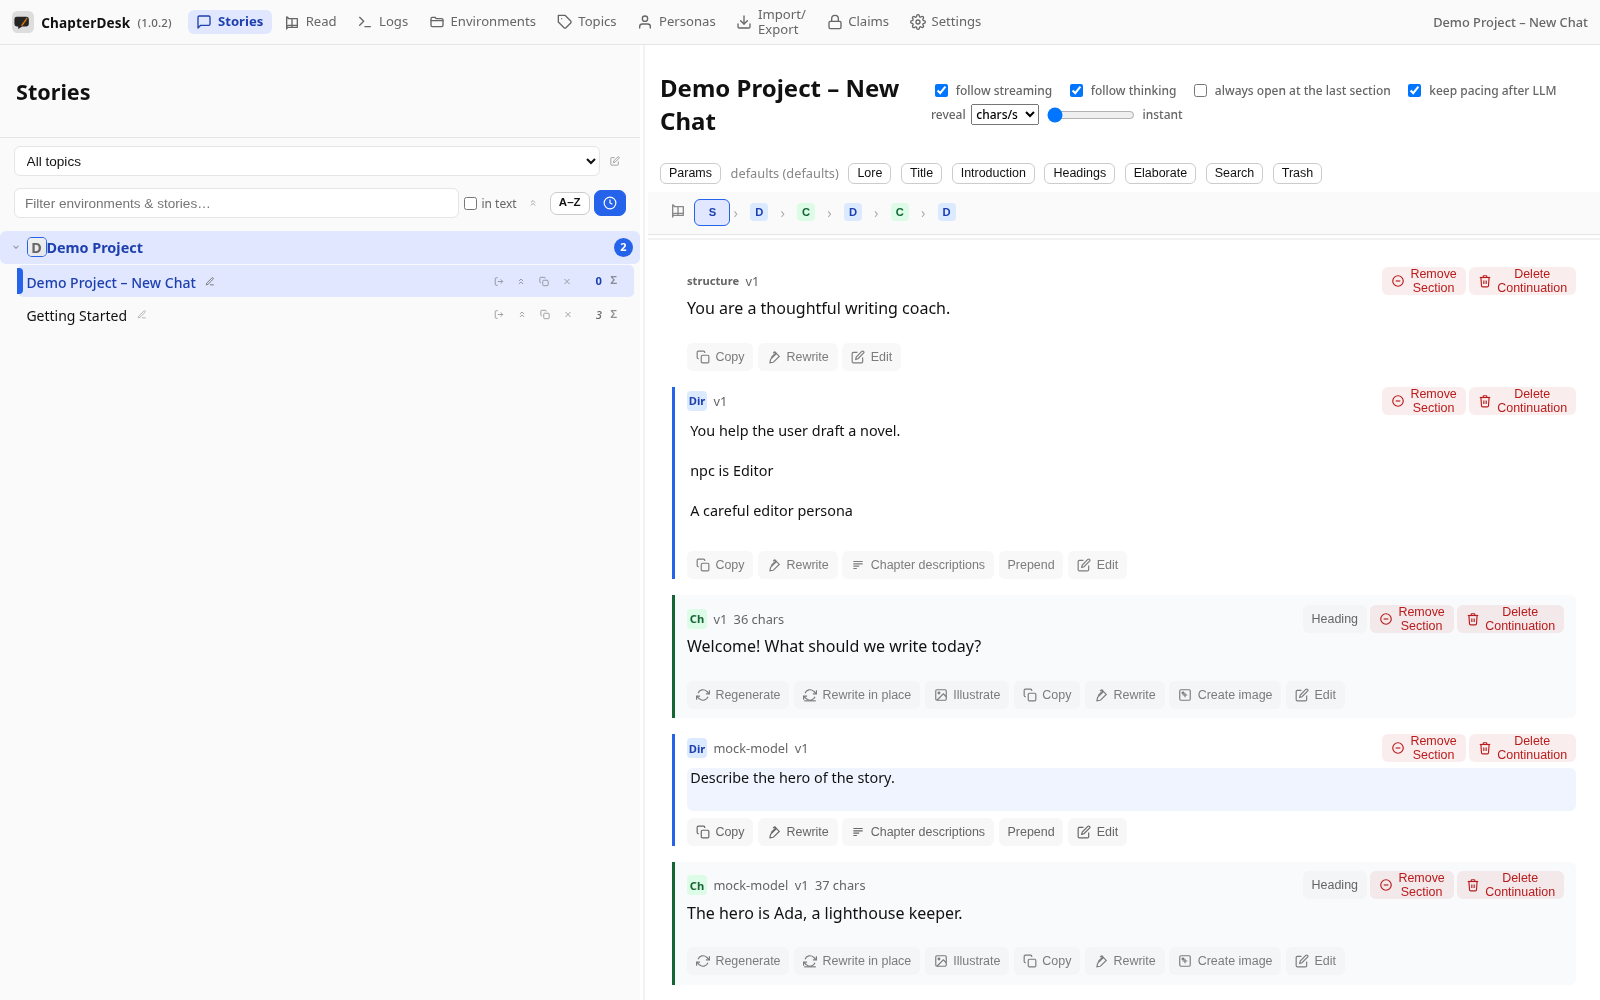Click the rename pencil for Demo Project – New Chat
This screenshot has width=1600, height=1000.
(x=210, y=282)
